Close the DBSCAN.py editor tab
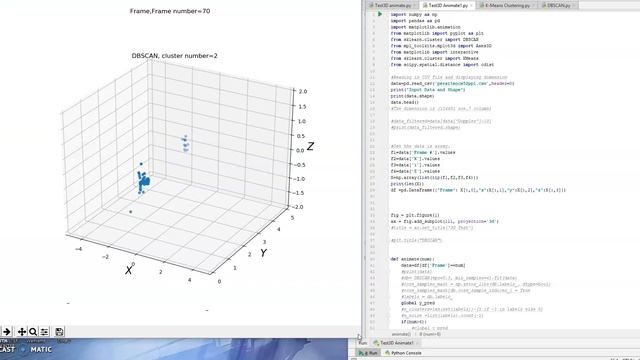This screenshot has width=640, height=360. point(574,5)
